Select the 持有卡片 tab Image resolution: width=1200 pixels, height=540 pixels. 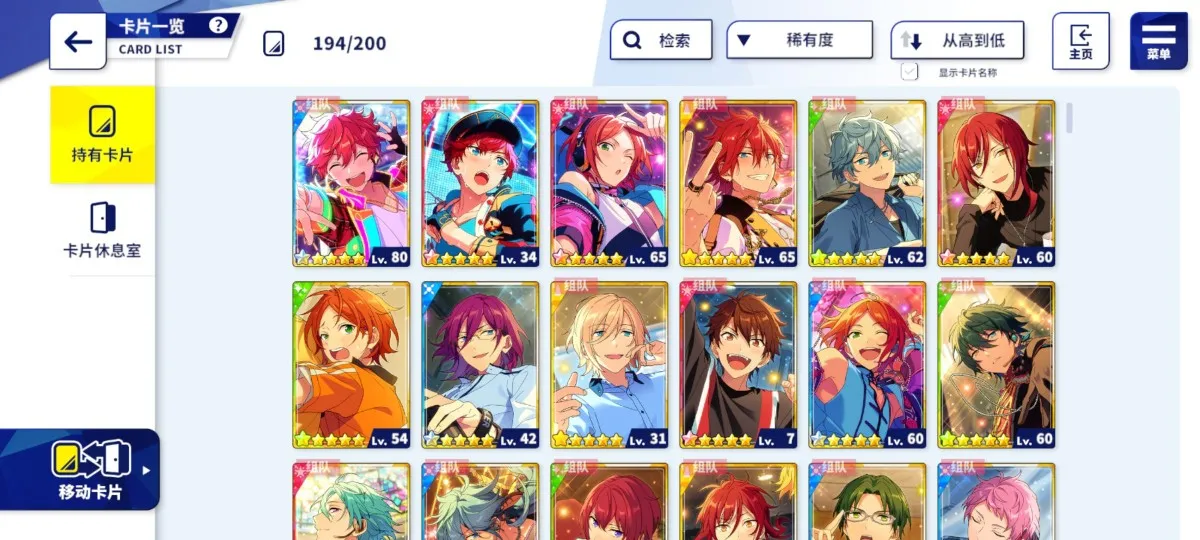(x=103, y=135)
